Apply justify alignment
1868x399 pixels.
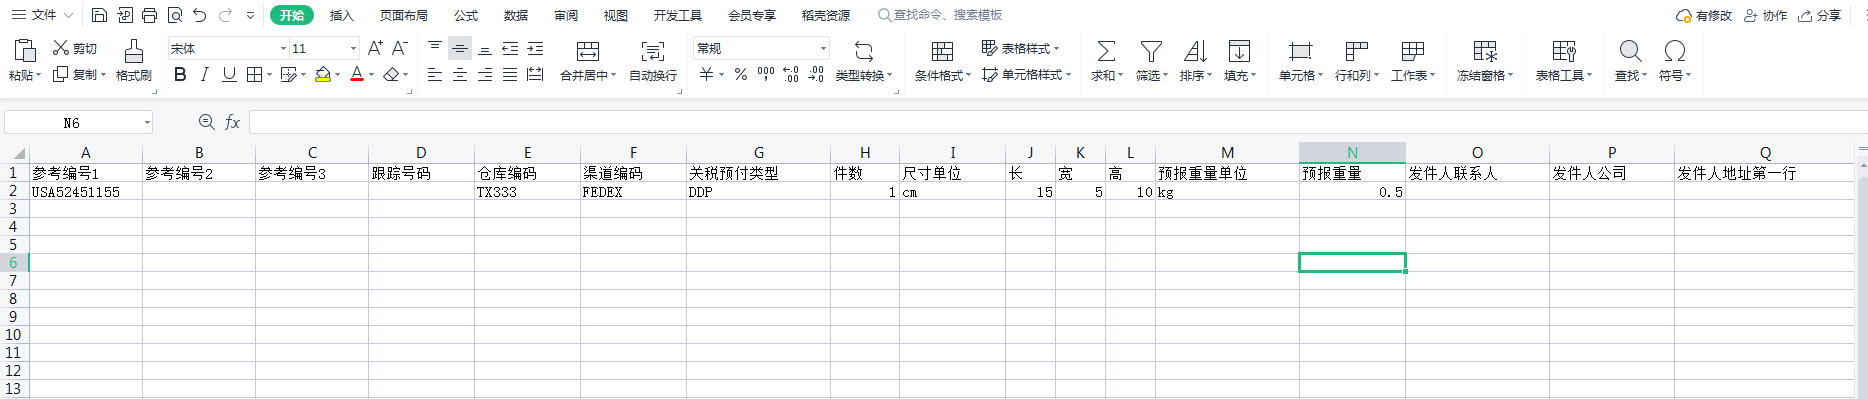pos(510,75)
